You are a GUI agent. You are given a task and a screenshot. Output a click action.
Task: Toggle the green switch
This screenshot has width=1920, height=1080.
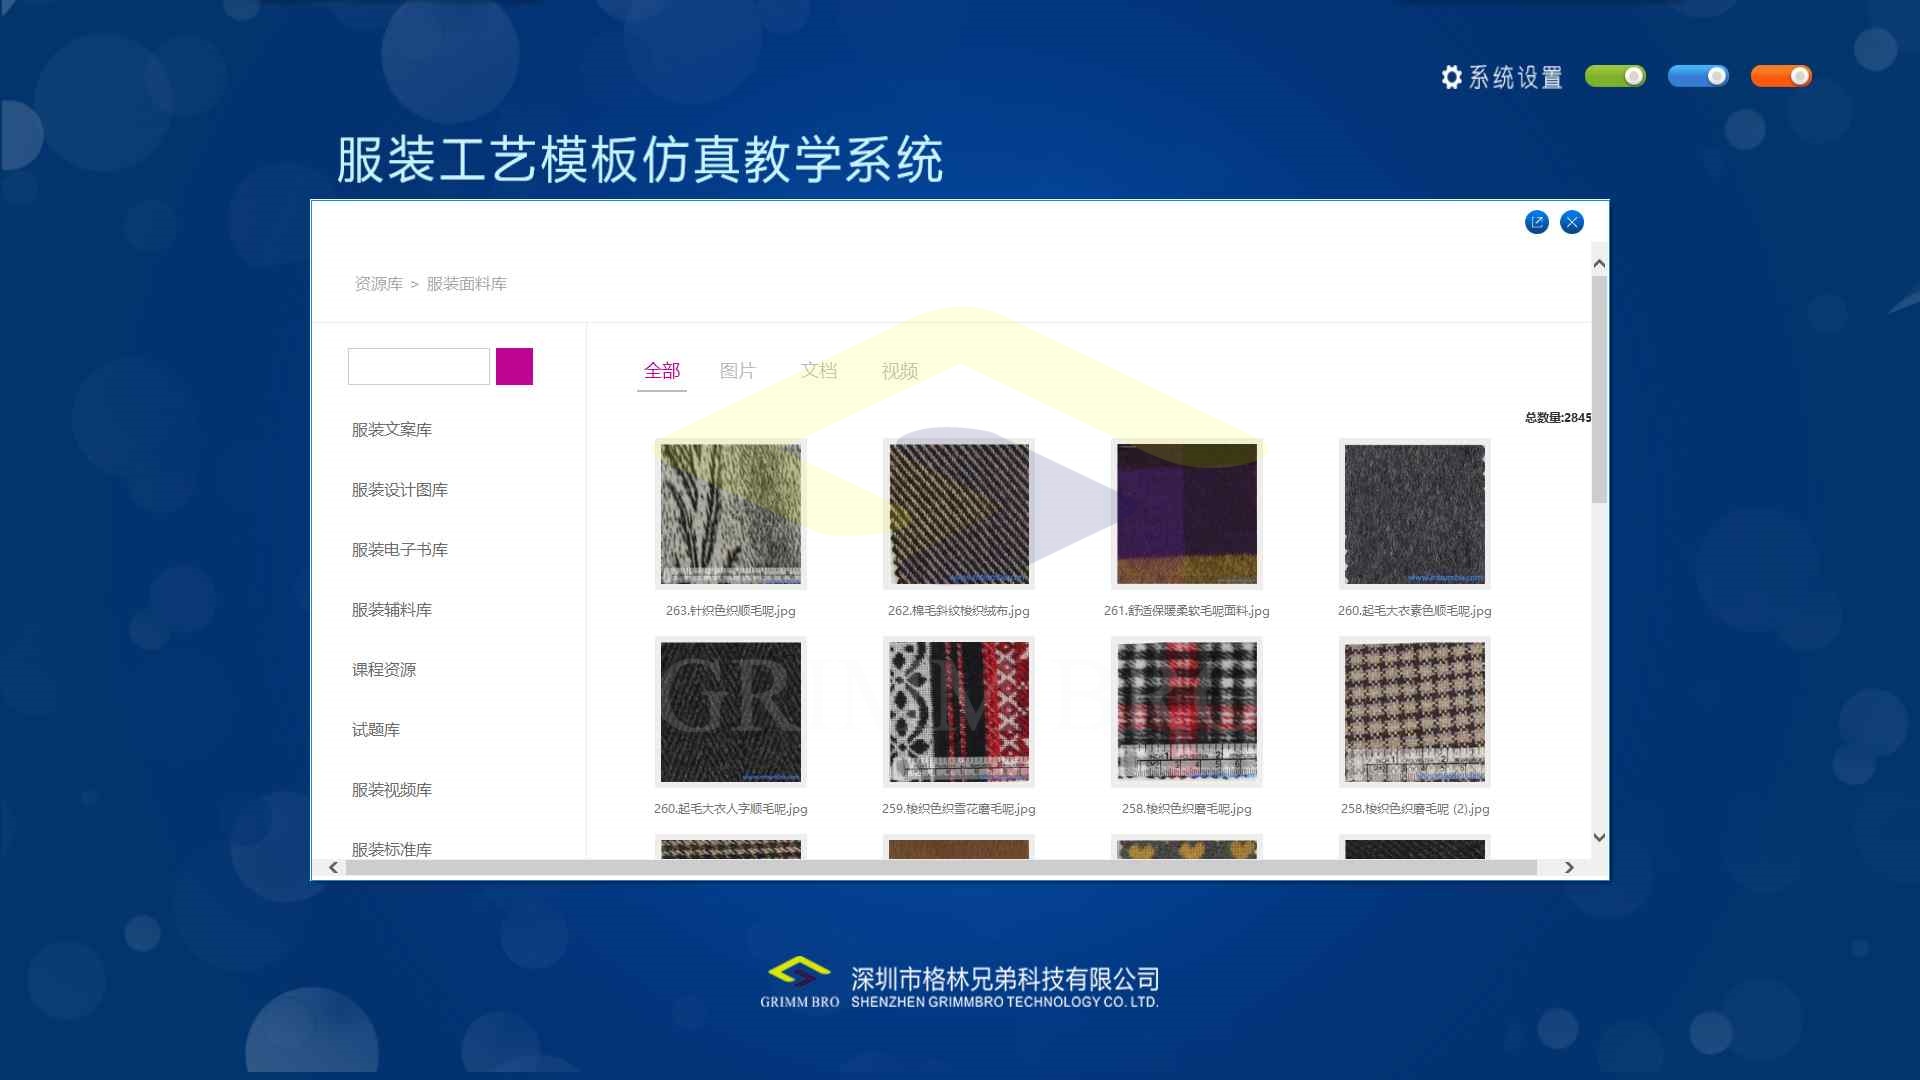tap(1615, 76)
